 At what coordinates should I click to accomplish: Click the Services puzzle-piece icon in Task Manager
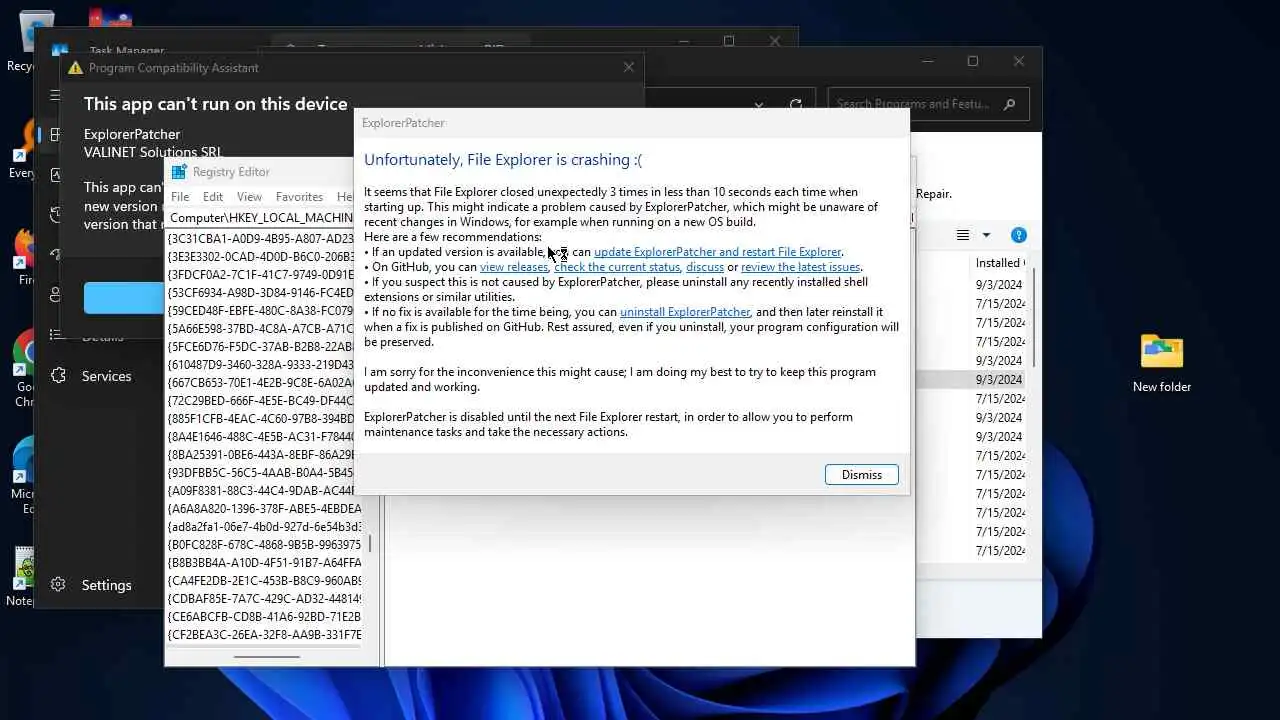coord(59,376)
